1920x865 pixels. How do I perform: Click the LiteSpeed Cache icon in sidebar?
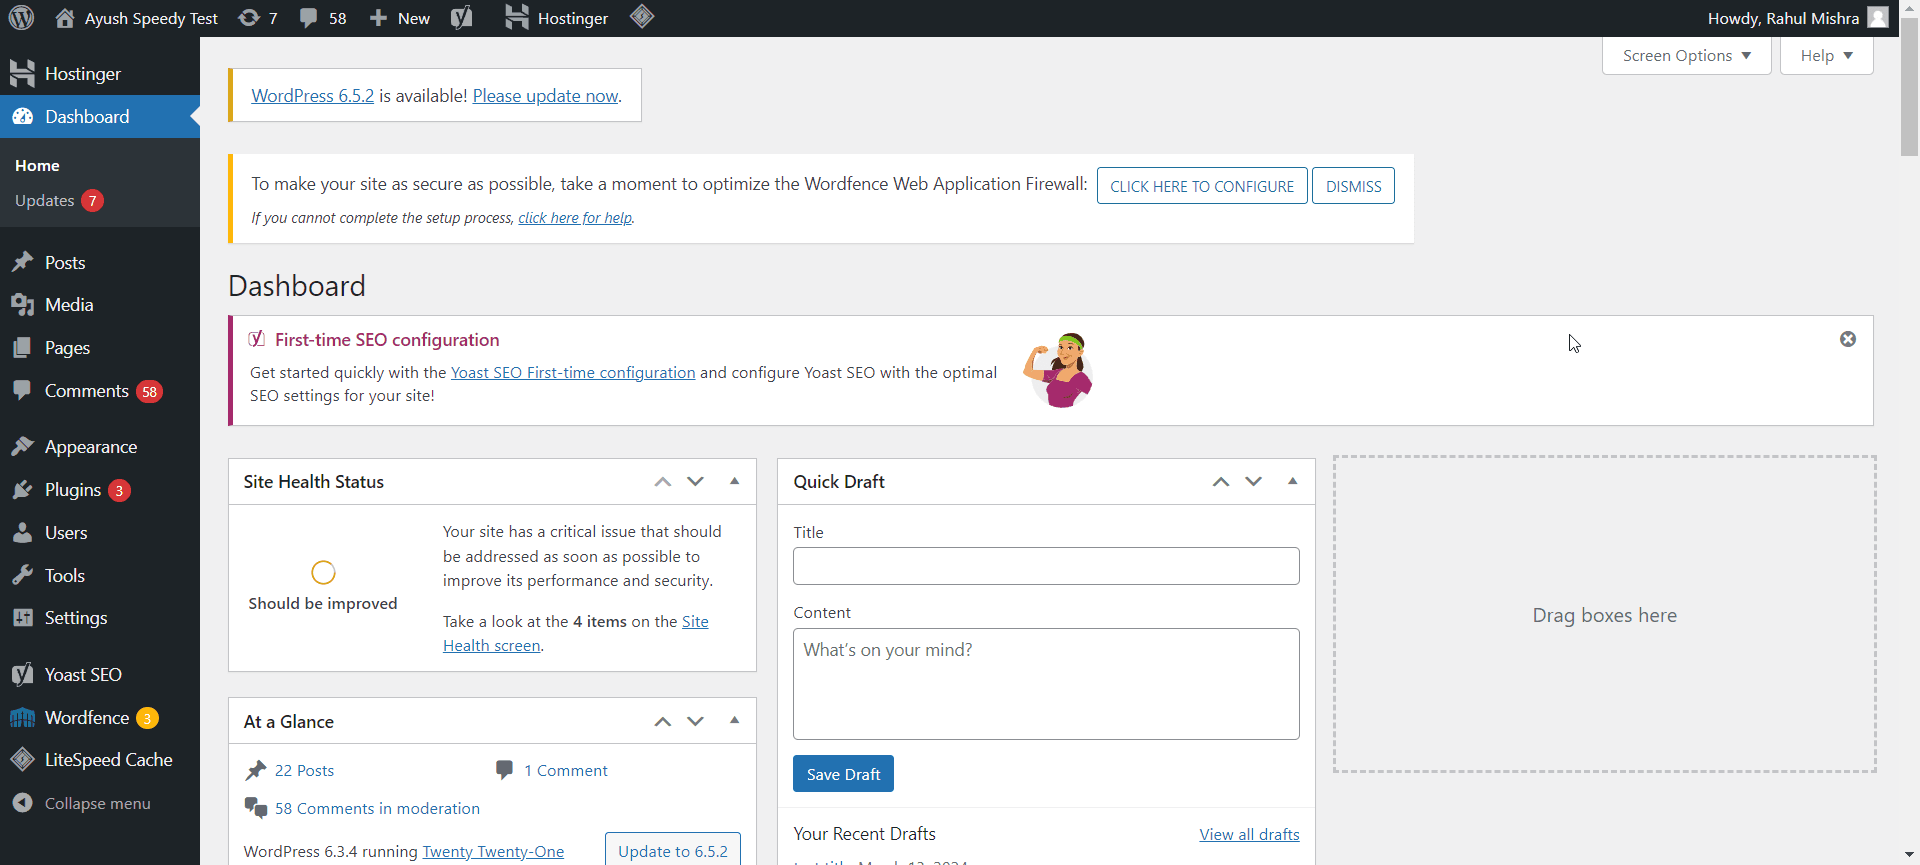(x=22, y=760)
